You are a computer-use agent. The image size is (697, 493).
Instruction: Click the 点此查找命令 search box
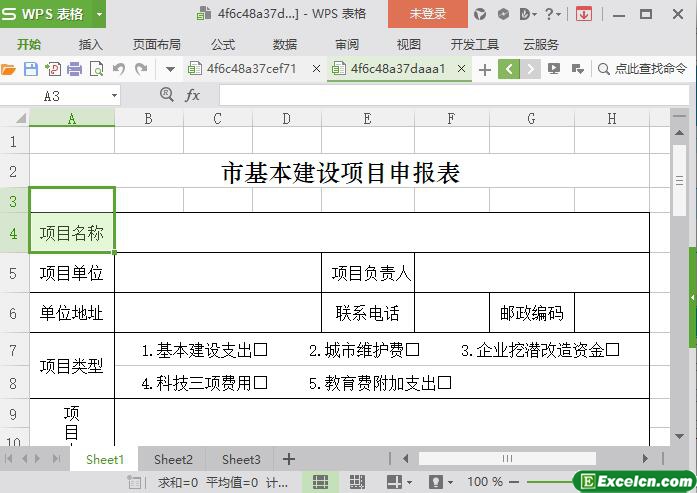point(643,69)
